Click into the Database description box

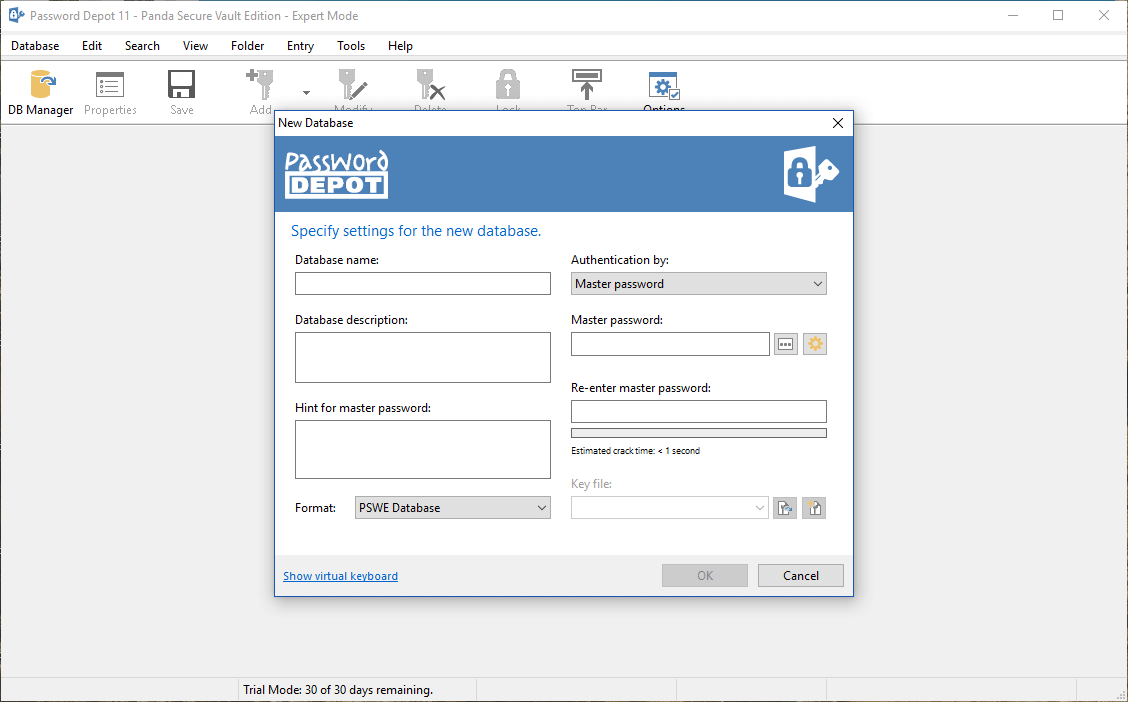point(423,357)
